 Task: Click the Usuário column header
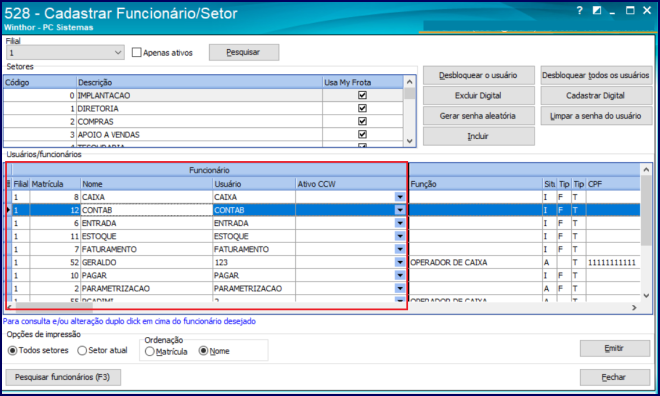[254, 184]
